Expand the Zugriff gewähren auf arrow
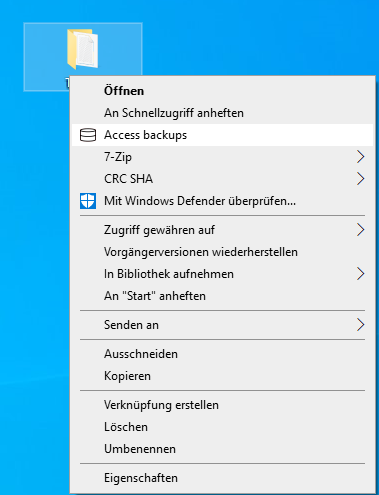 (360, 230)
